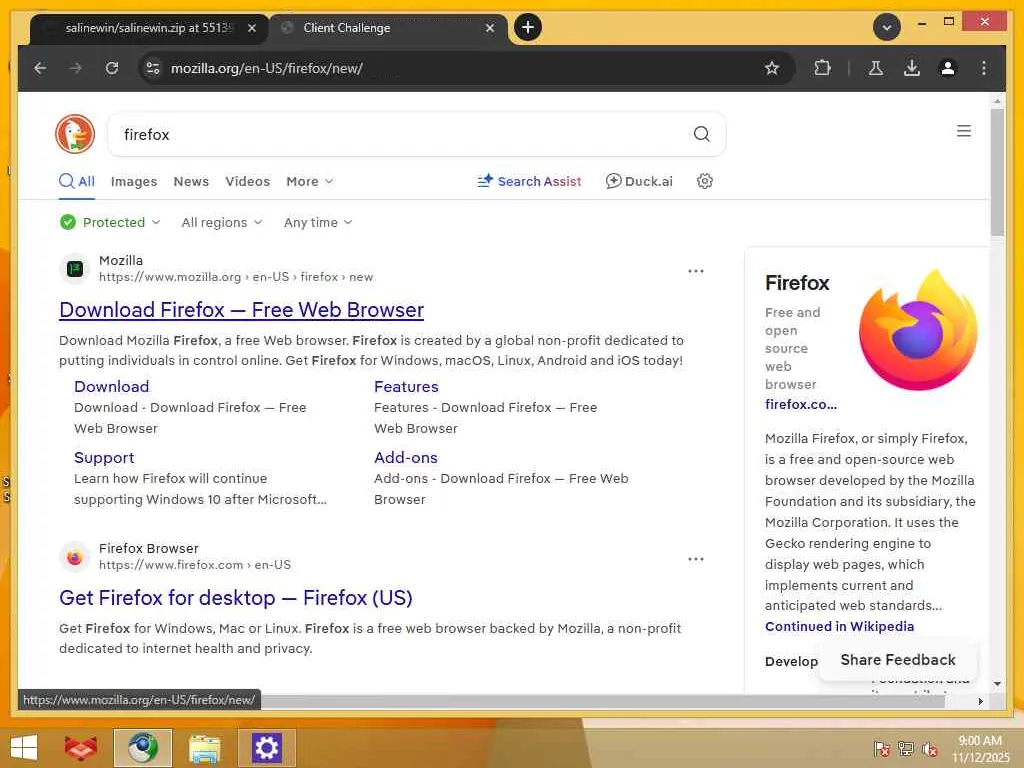This screenshot has height=768, width=1024.
Task: Open the firefox.co... link in the info panel
Action: click(x=801, y=404)
